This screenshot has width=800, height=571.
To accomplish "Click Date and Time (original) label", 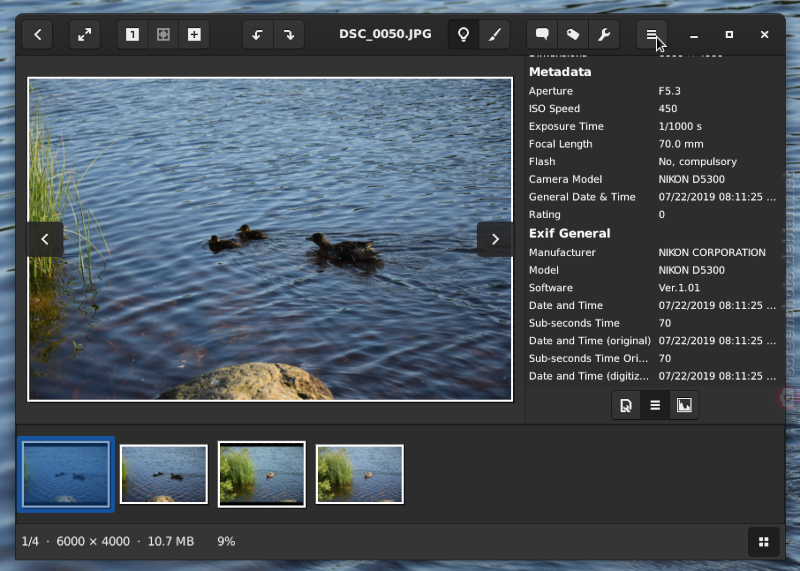I will [x=590, y=340].
